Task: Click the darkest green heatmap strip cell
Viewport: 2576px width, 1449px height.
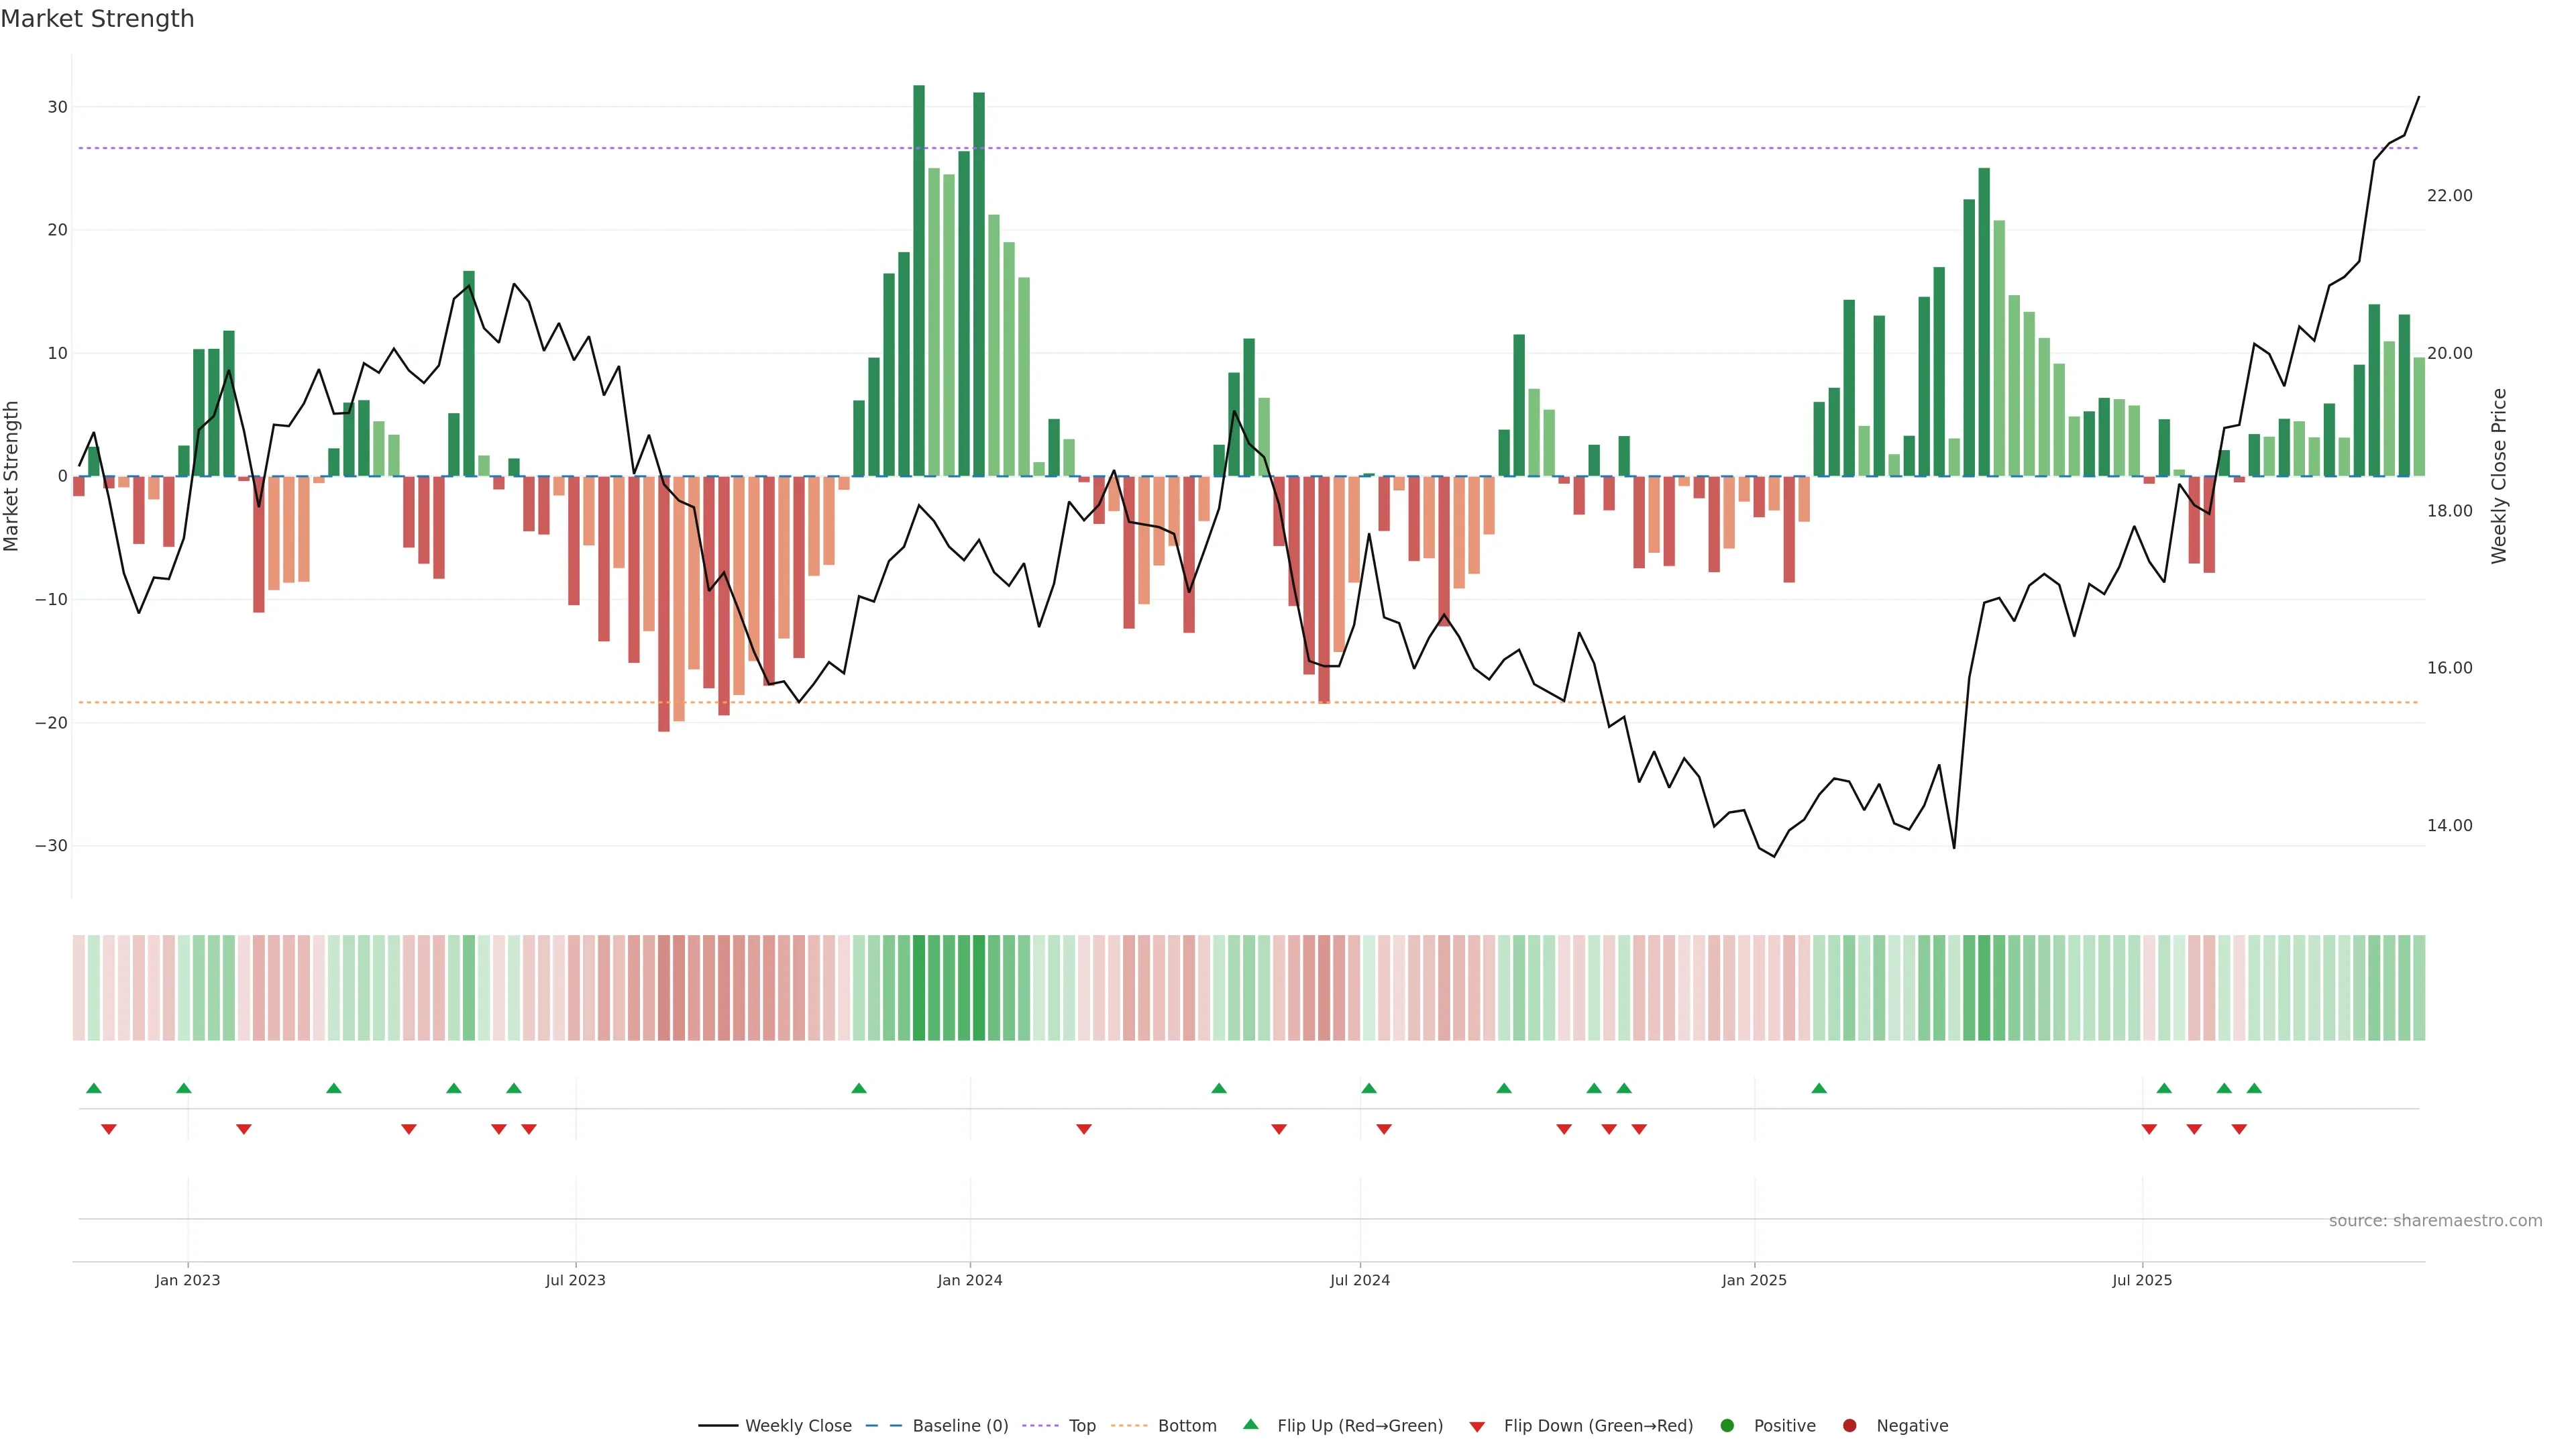Action: click(919, 988)
